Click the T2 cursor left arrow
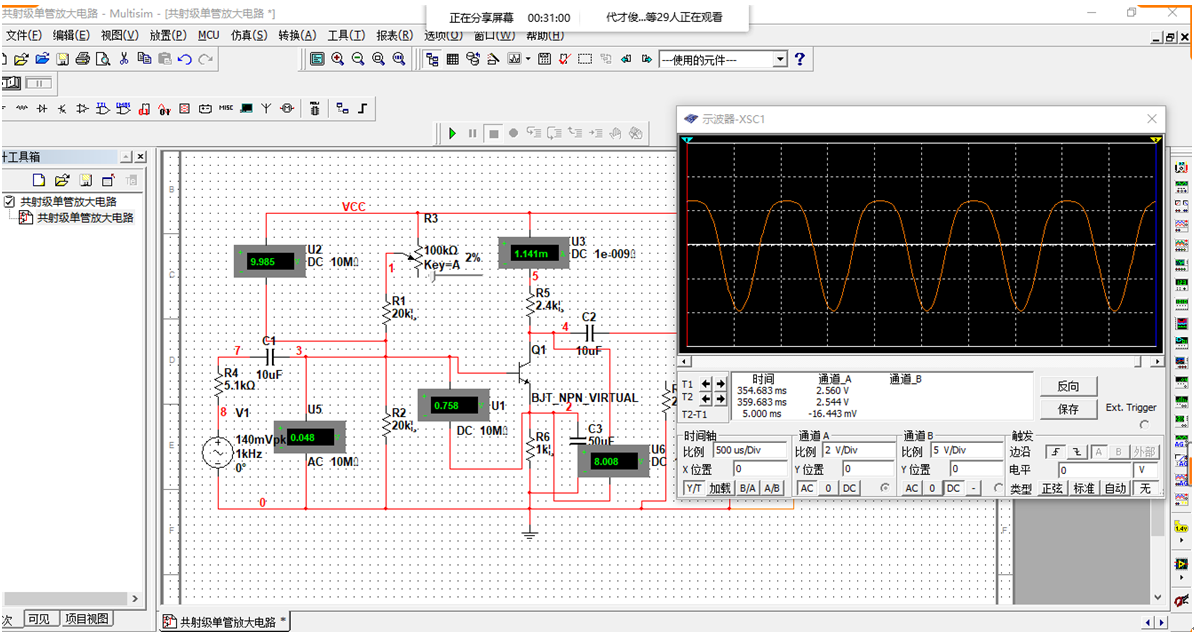 point(705,398)
